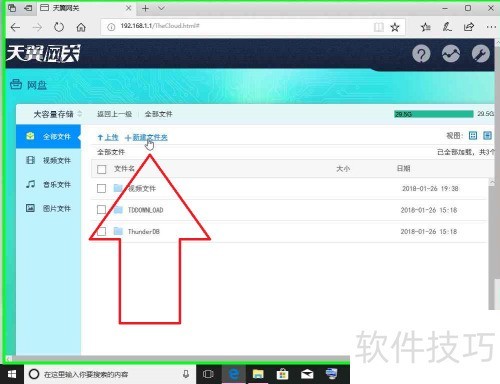Toggle reading view book icon
Image resolution: width=500 pixels, height=384 pixels.
coord(379,27)
